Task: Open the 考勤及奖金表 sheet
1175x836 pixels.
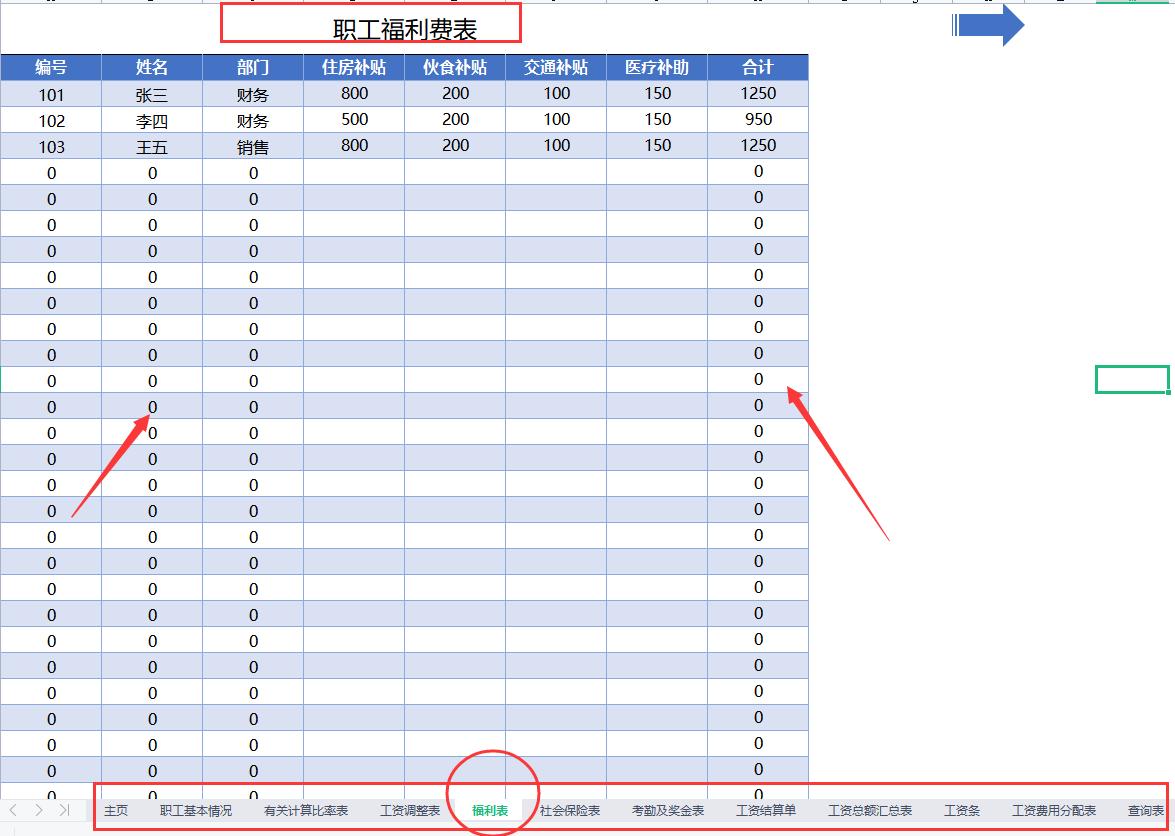Action: (667, 811)
